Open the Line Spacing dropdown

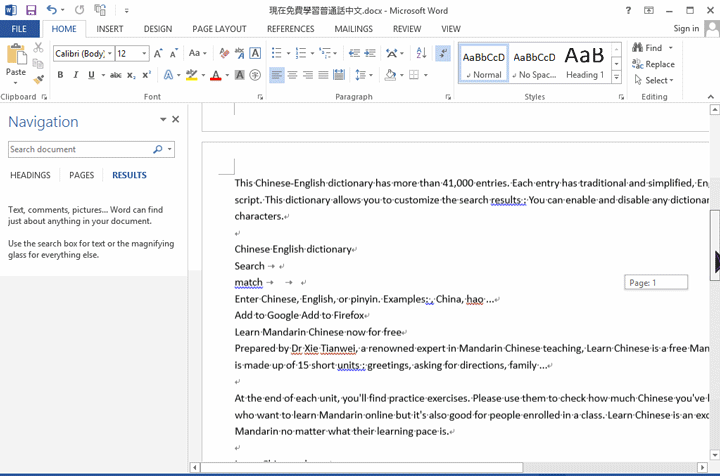364,75
